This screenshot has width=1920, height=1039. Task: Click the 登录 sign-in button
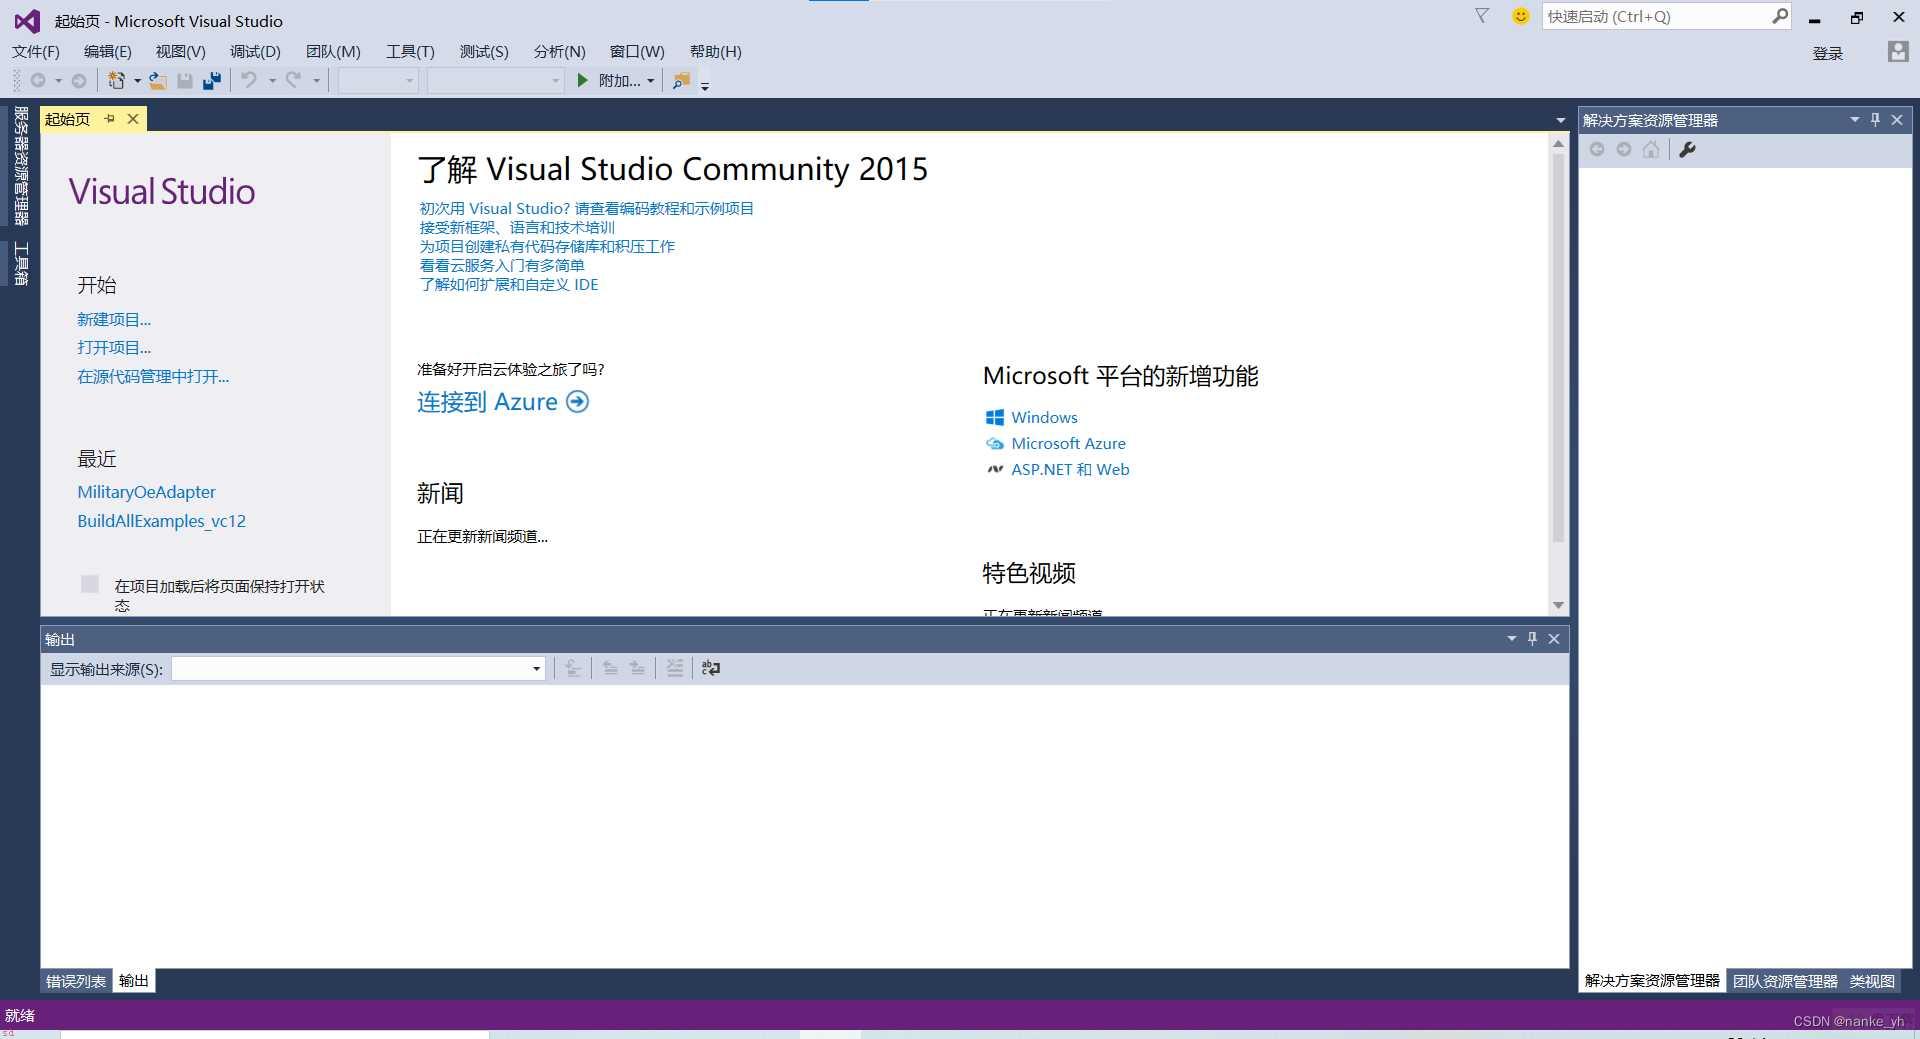pyautogui.click(x=1827, y=53)
